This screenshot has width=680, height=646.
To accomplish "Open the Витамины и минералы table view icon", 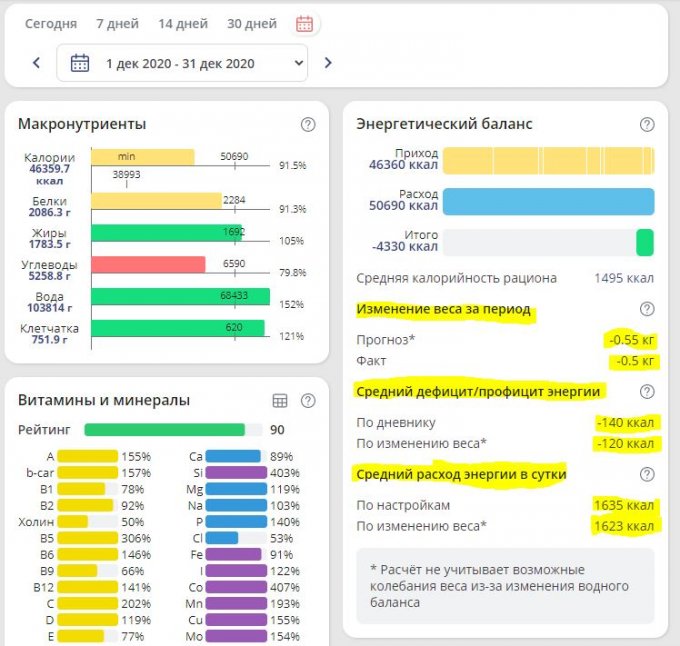I will (x=280, y=401).
